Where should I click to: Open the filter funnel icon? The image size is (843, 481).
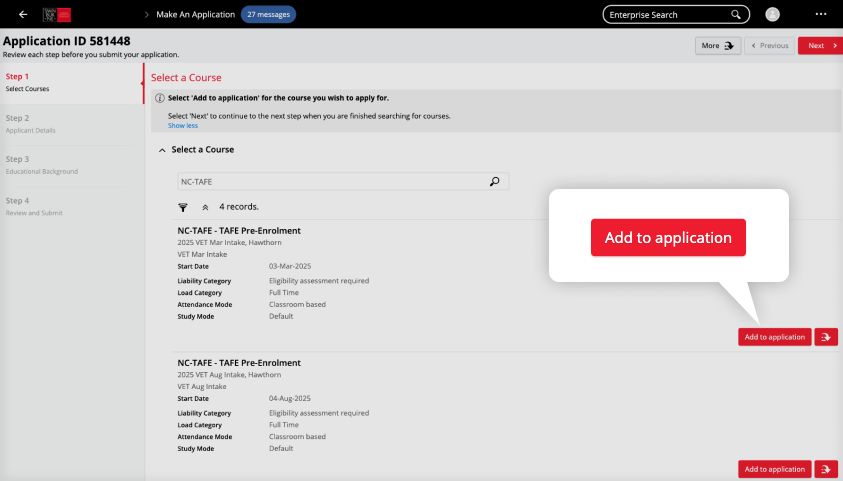click(x=183, y=207)
